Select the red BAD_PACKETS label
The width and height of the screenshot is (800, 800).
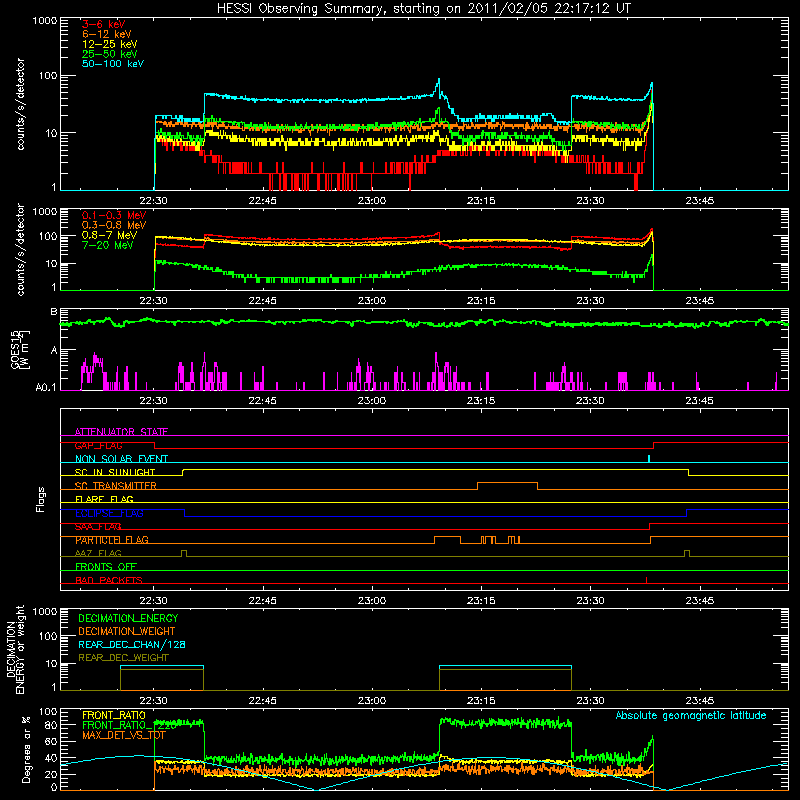pyautogui.click(x=109, y=580)
